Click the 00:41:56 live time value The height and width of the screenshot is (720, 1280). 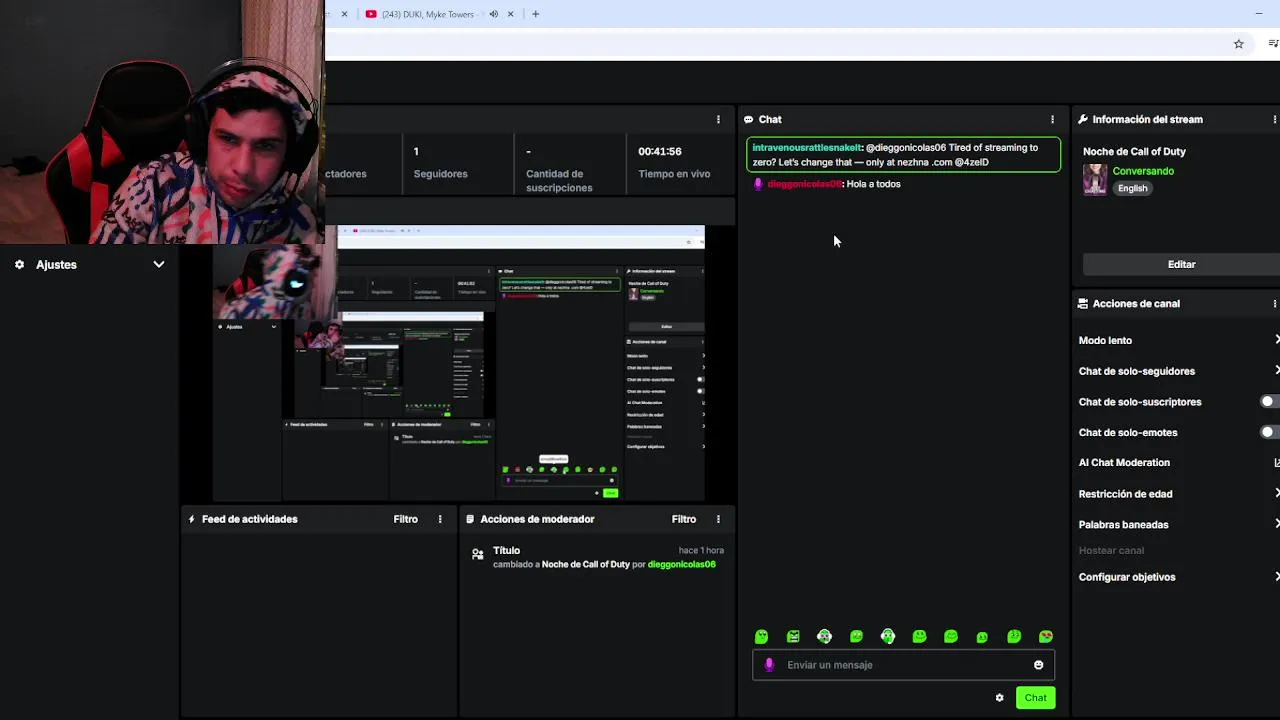[x=660, y=152]
